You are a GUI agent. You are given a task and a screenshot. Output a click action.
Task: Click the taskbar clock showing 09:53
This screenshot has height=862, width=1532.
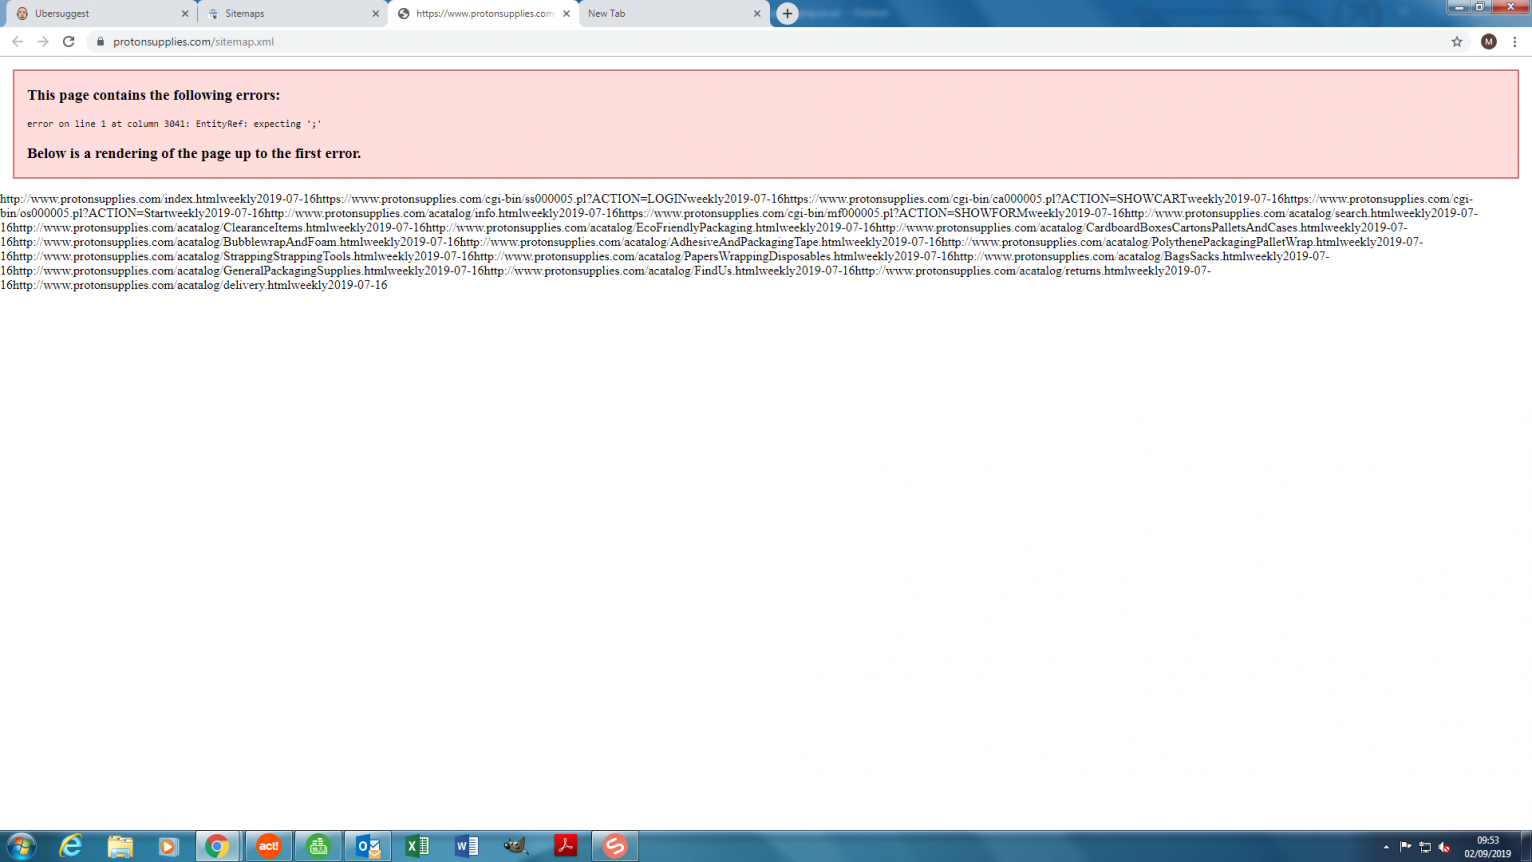point(1488,847)
